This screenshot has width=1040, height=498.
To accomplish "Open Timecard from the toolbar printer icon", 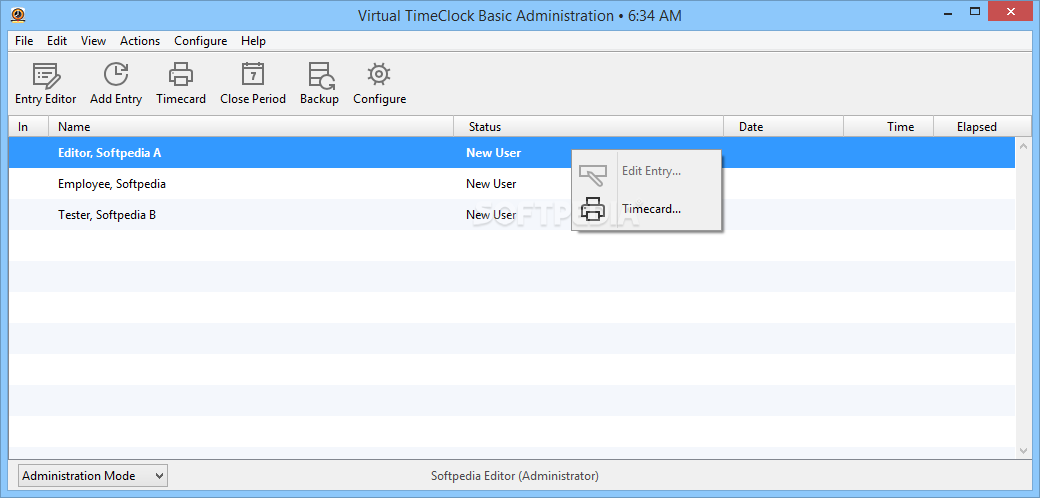I will click(181, 76).
